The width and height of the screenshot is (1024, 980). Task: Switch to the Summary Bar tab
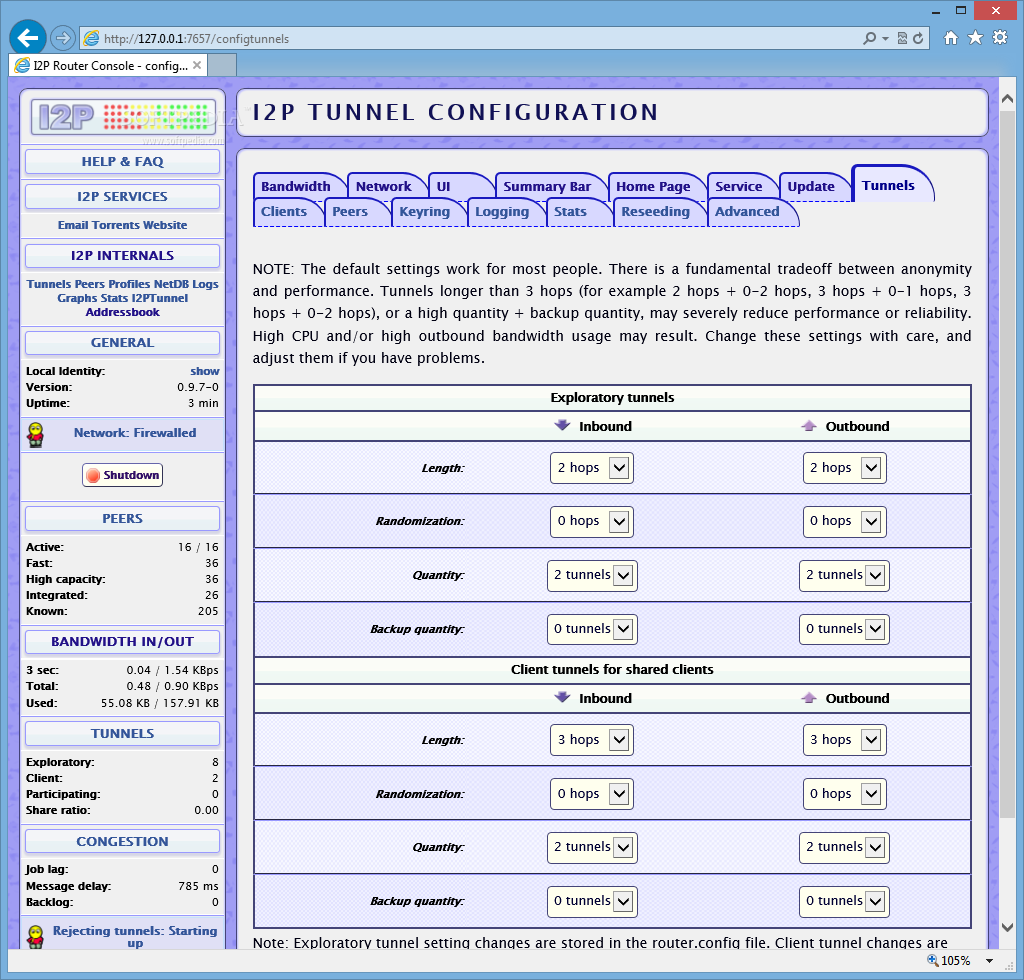547,187
